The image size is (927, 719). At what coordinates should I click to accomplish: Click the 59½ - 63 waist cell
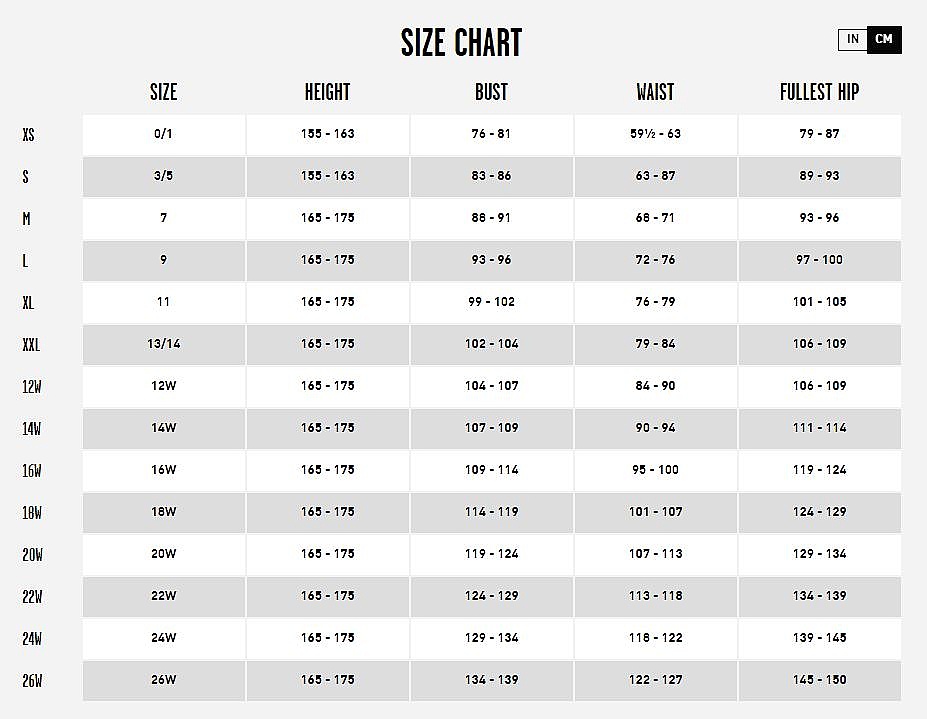tap(656, 134)
